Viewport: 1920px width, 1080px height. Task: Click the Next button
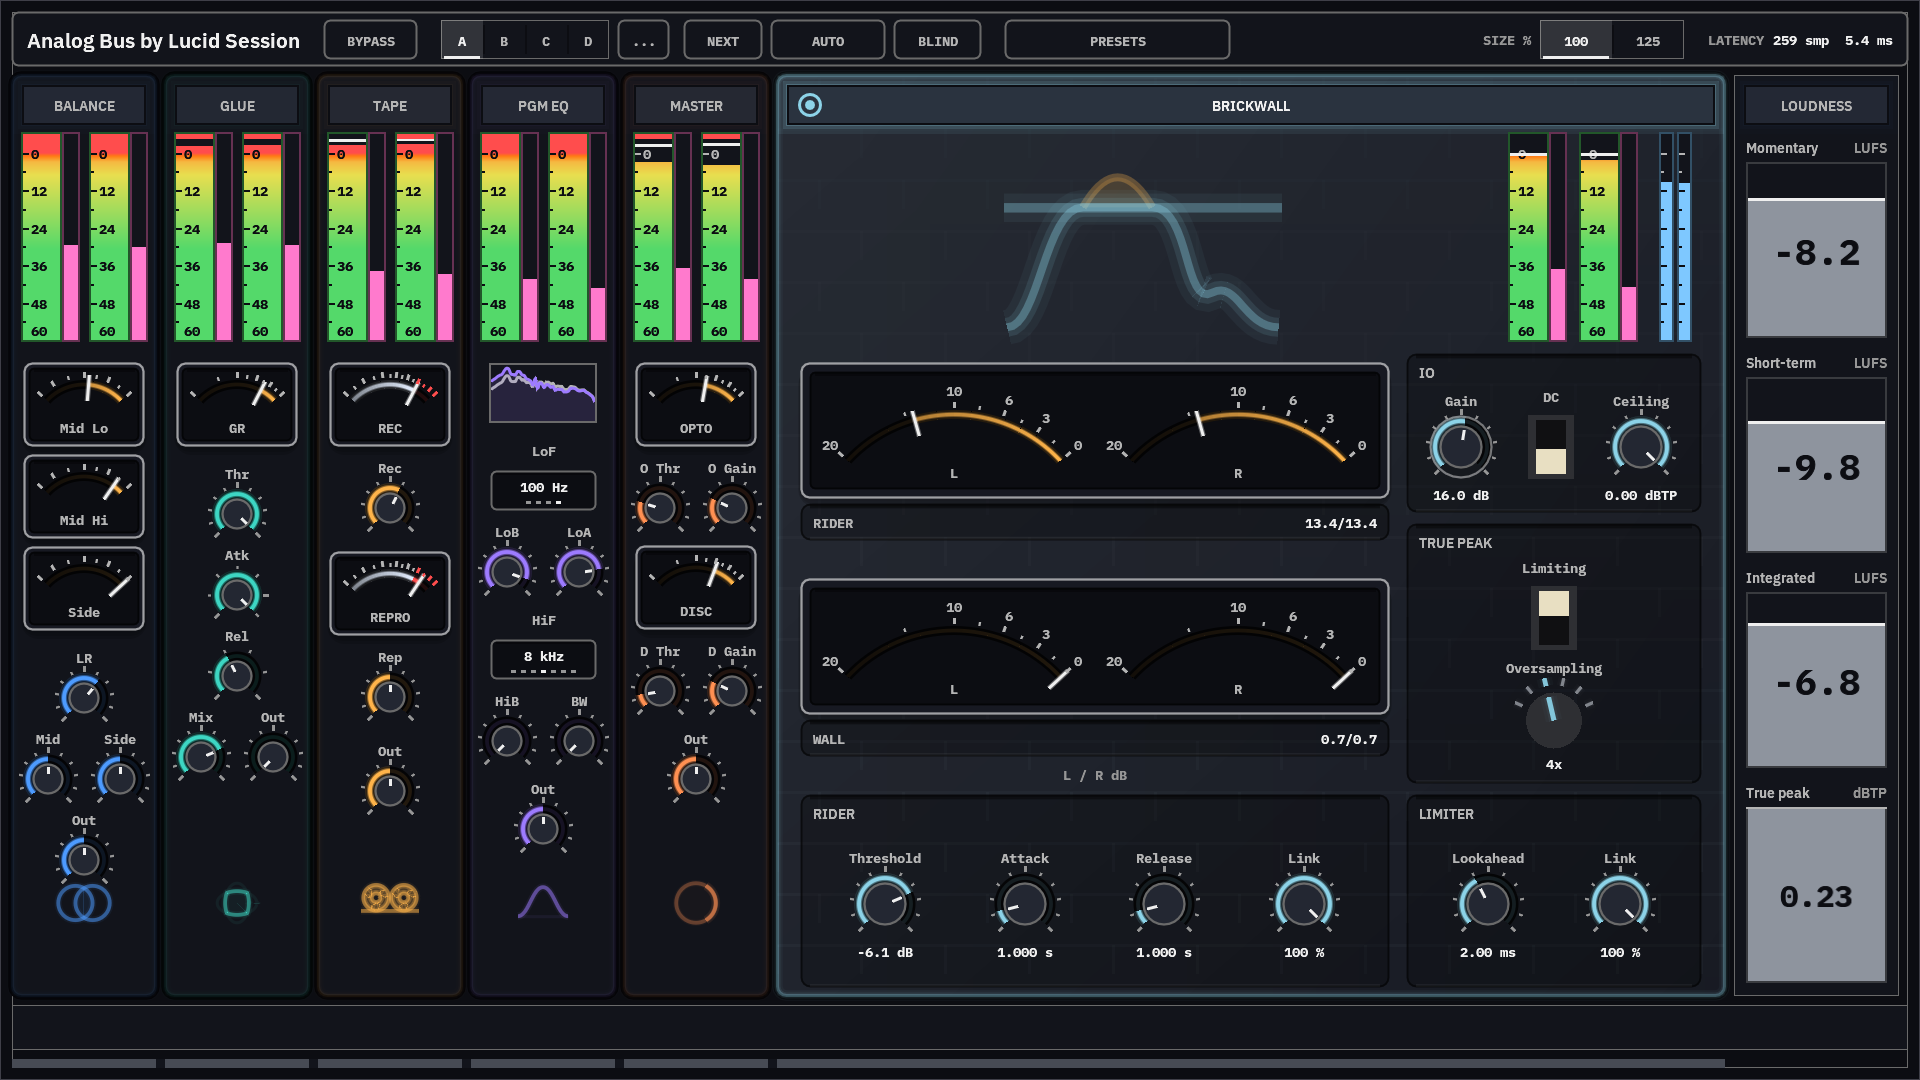723,41
